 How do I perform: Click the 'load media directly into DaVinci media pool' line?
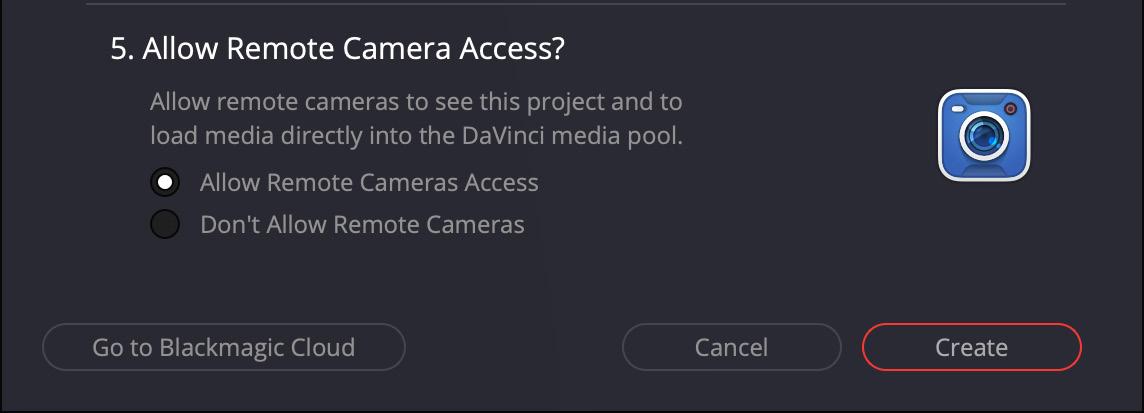tap(416, 135)
